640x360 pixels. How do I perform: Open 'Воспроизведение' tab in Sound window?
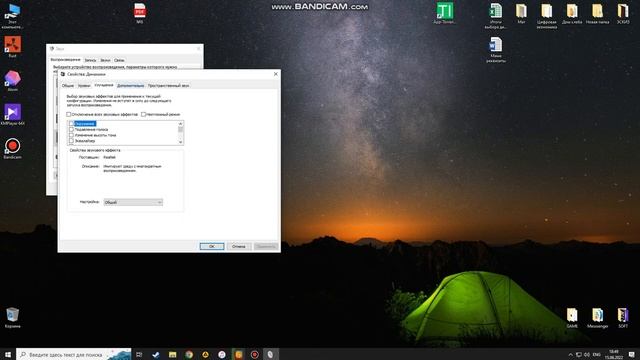[x=66, y=60]
